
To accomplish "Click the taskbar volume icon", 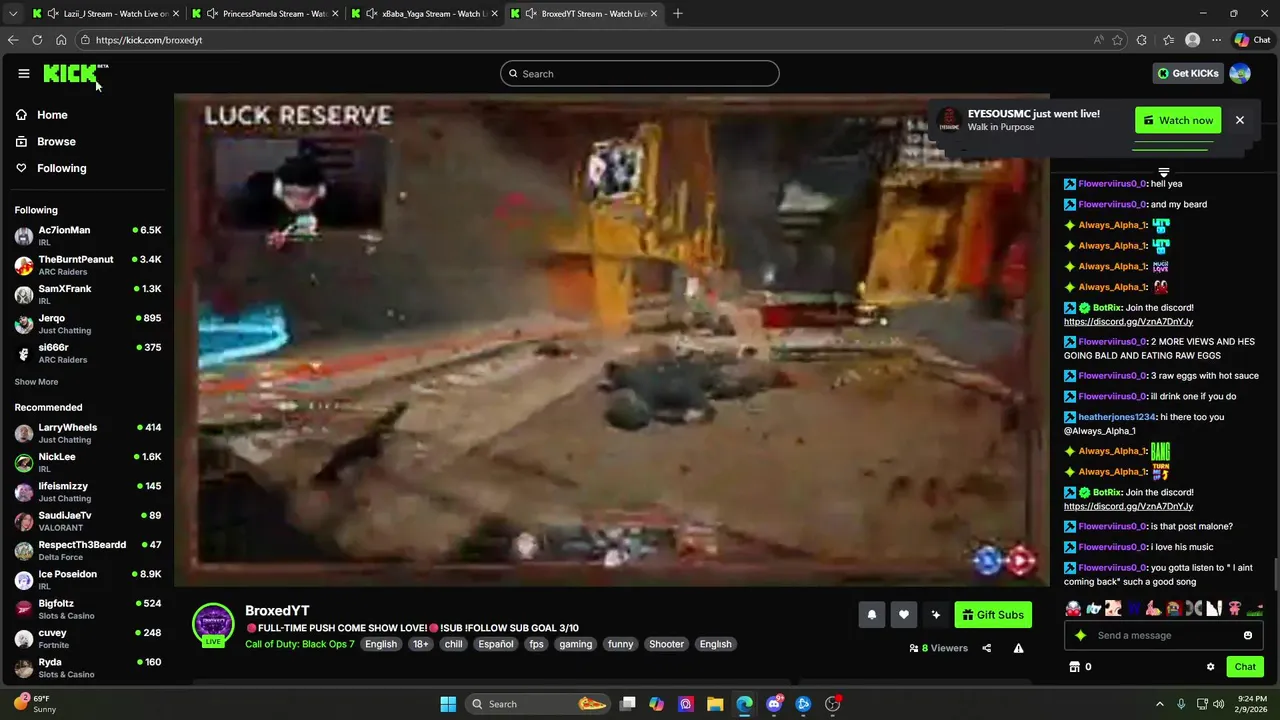I will pyautogui.click(x=1218, y=704).
